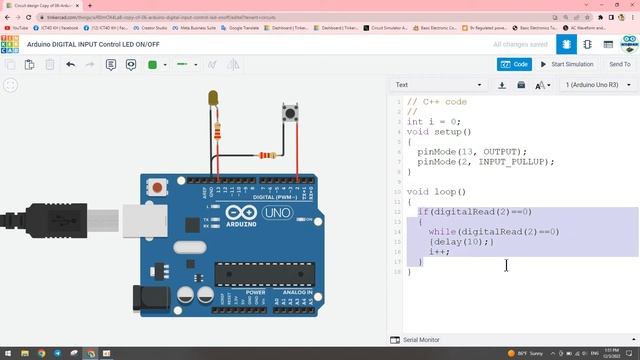This screenshot has width=640, height=360.
Task: Expand Serial Monitor with arrow
Action: (x=633, y=340)
